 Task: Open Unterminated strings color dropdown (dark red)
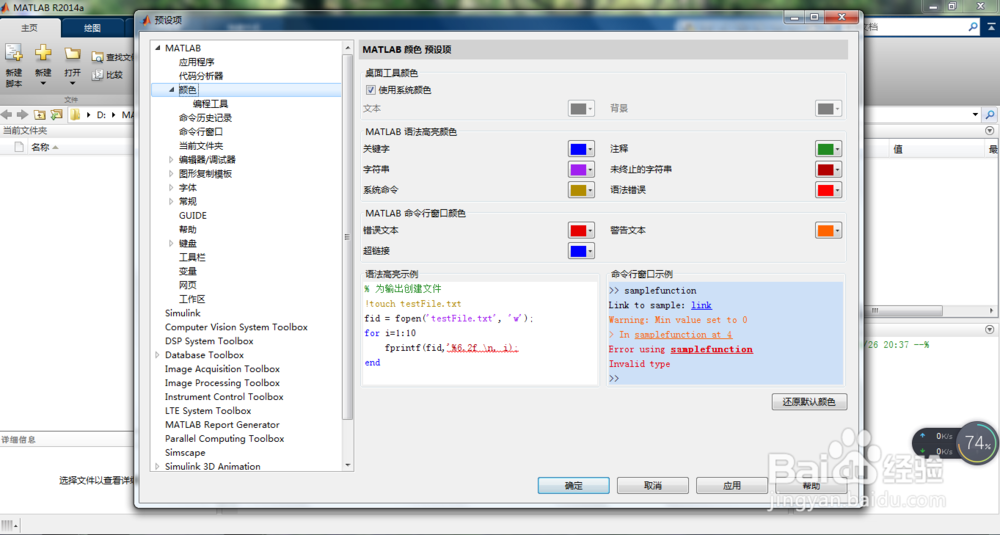(828, 170)
